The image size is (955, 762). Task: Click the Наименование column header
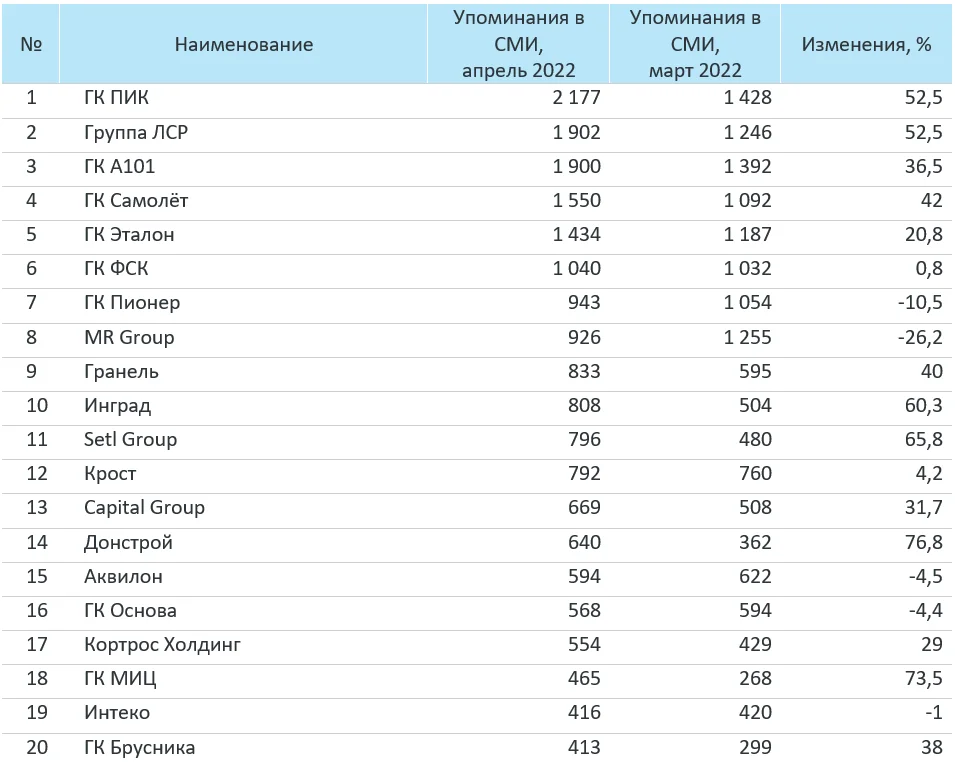(243, 44)
